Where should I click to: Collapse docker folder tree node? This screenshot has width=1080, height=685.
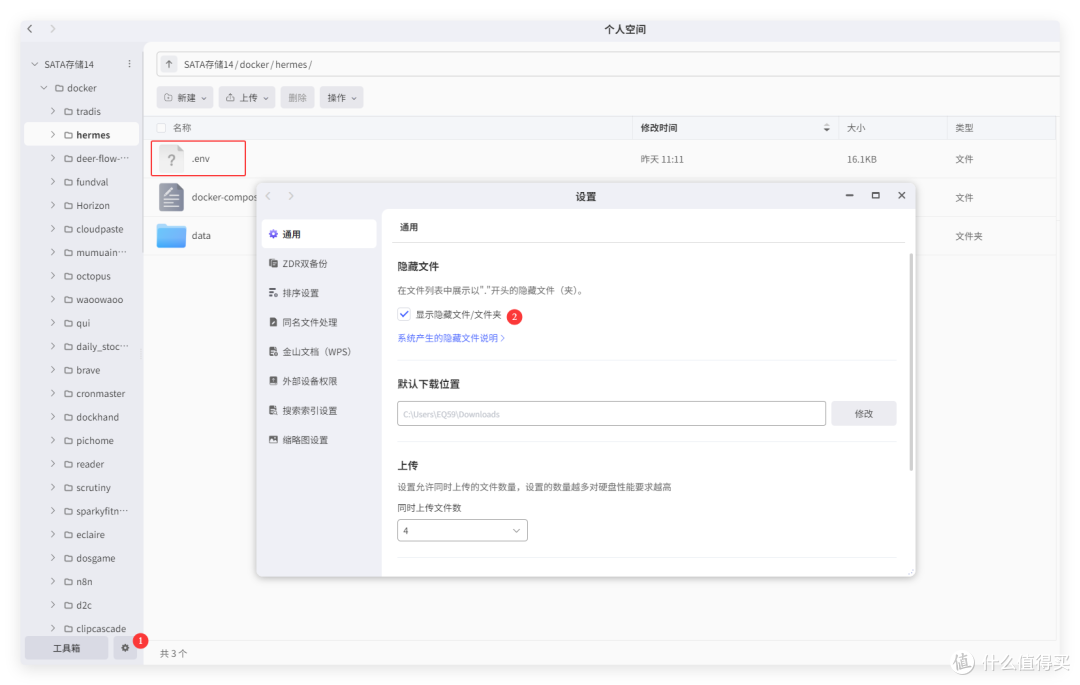[44, 88]
